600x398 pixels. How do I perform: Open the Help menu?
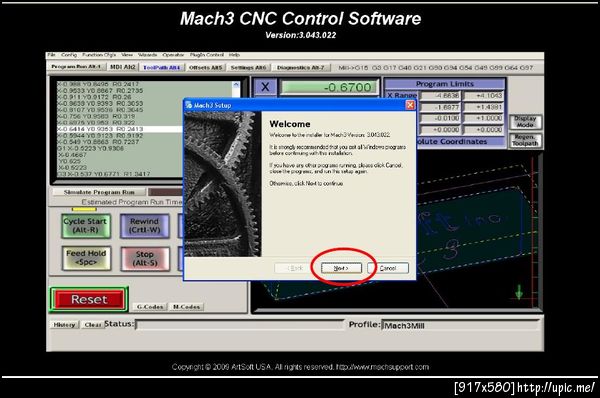point(234,55)
